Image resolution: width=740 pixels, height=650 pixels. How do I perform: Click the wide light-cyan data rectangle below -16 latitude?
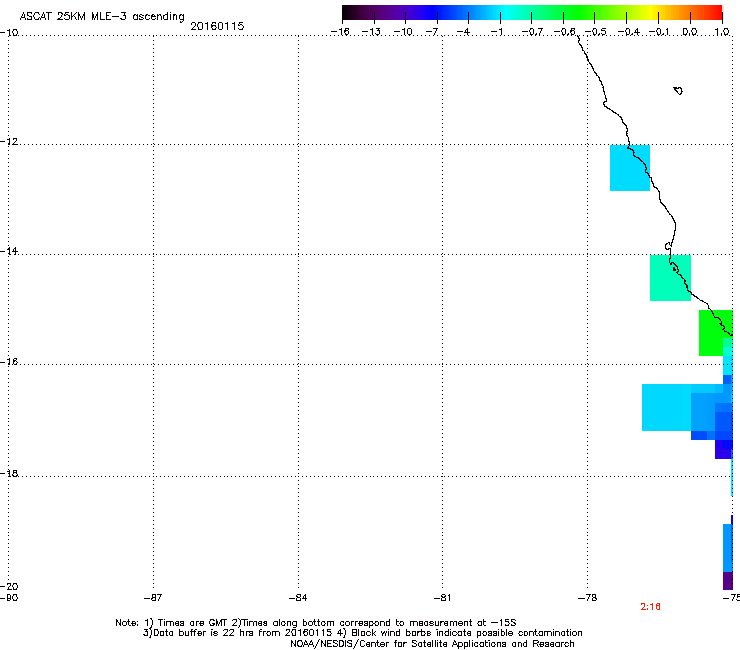pyautogui.click(x=666, y=407)
